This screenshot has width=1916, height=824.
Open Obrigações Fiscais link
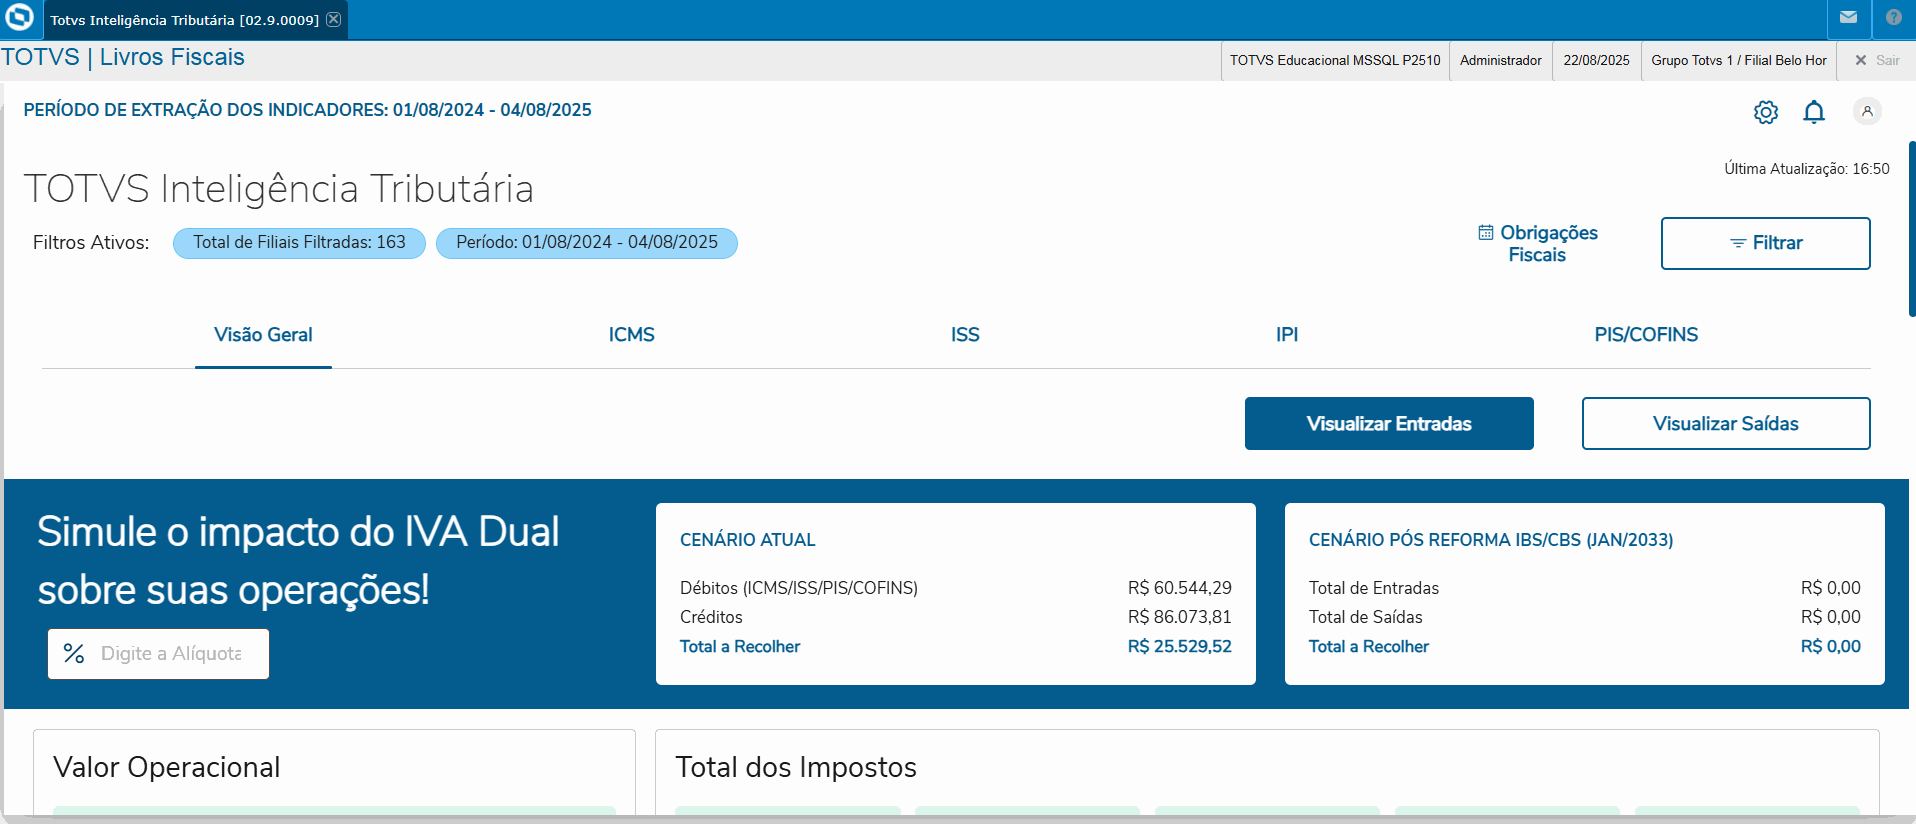1538,243
